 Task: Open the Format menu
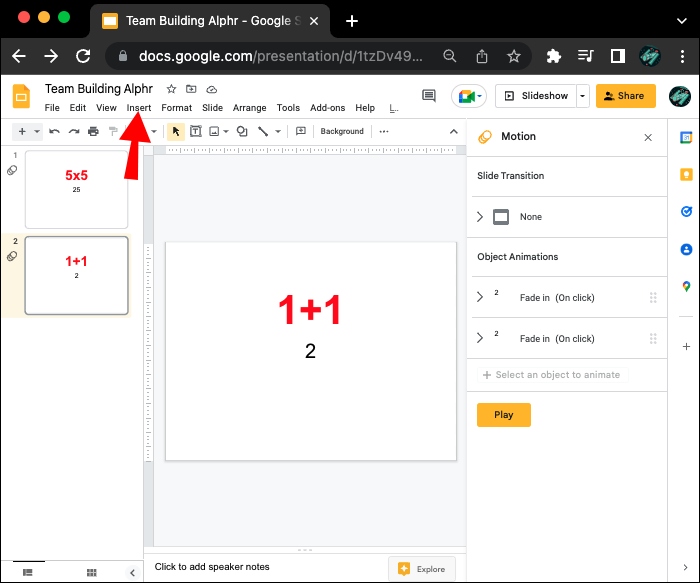coord(176,108)
